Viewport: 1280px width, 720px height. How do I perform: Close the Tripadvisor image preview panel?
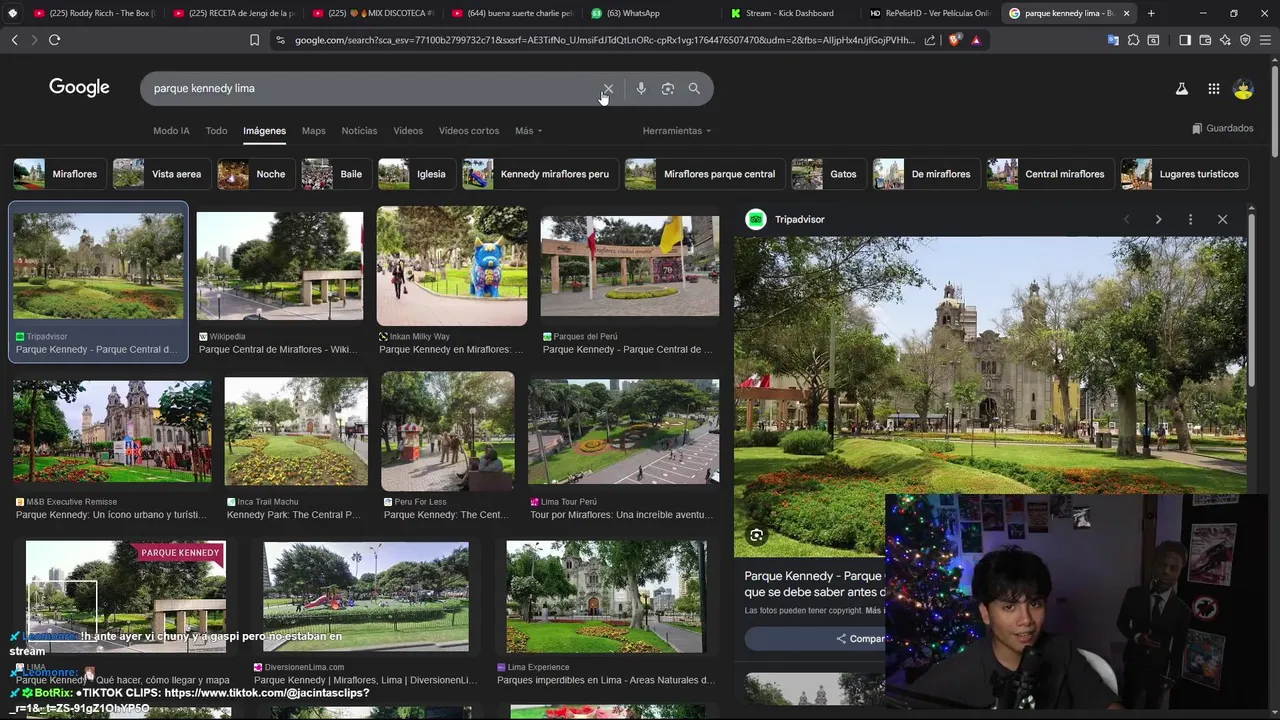1222,219
